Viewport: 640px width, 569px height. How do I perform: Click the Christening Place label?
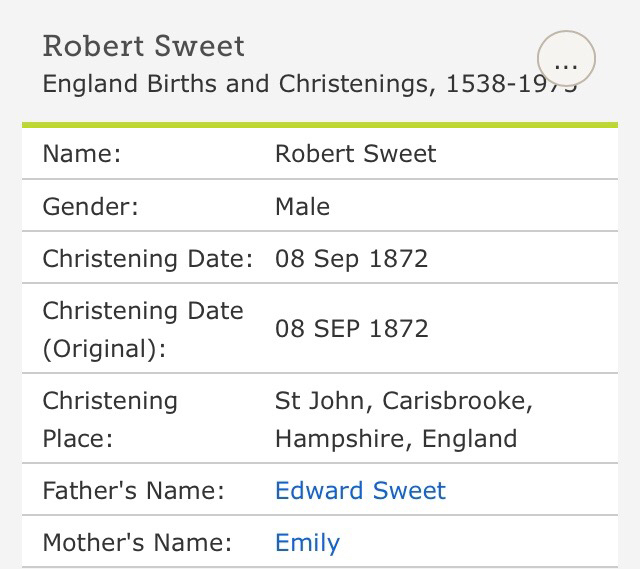110,419
